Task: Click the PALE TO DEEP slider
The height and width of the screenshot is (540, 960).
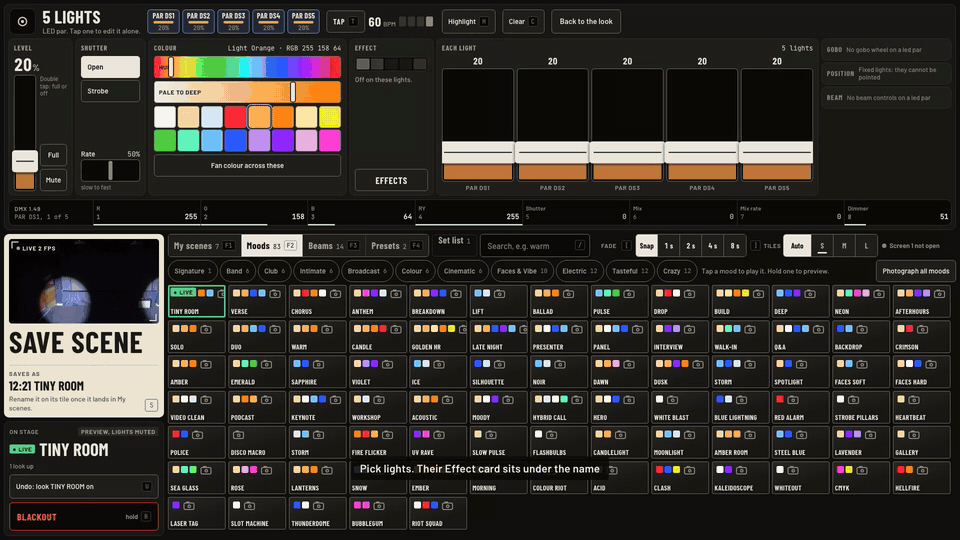Action: coord(247,92)
